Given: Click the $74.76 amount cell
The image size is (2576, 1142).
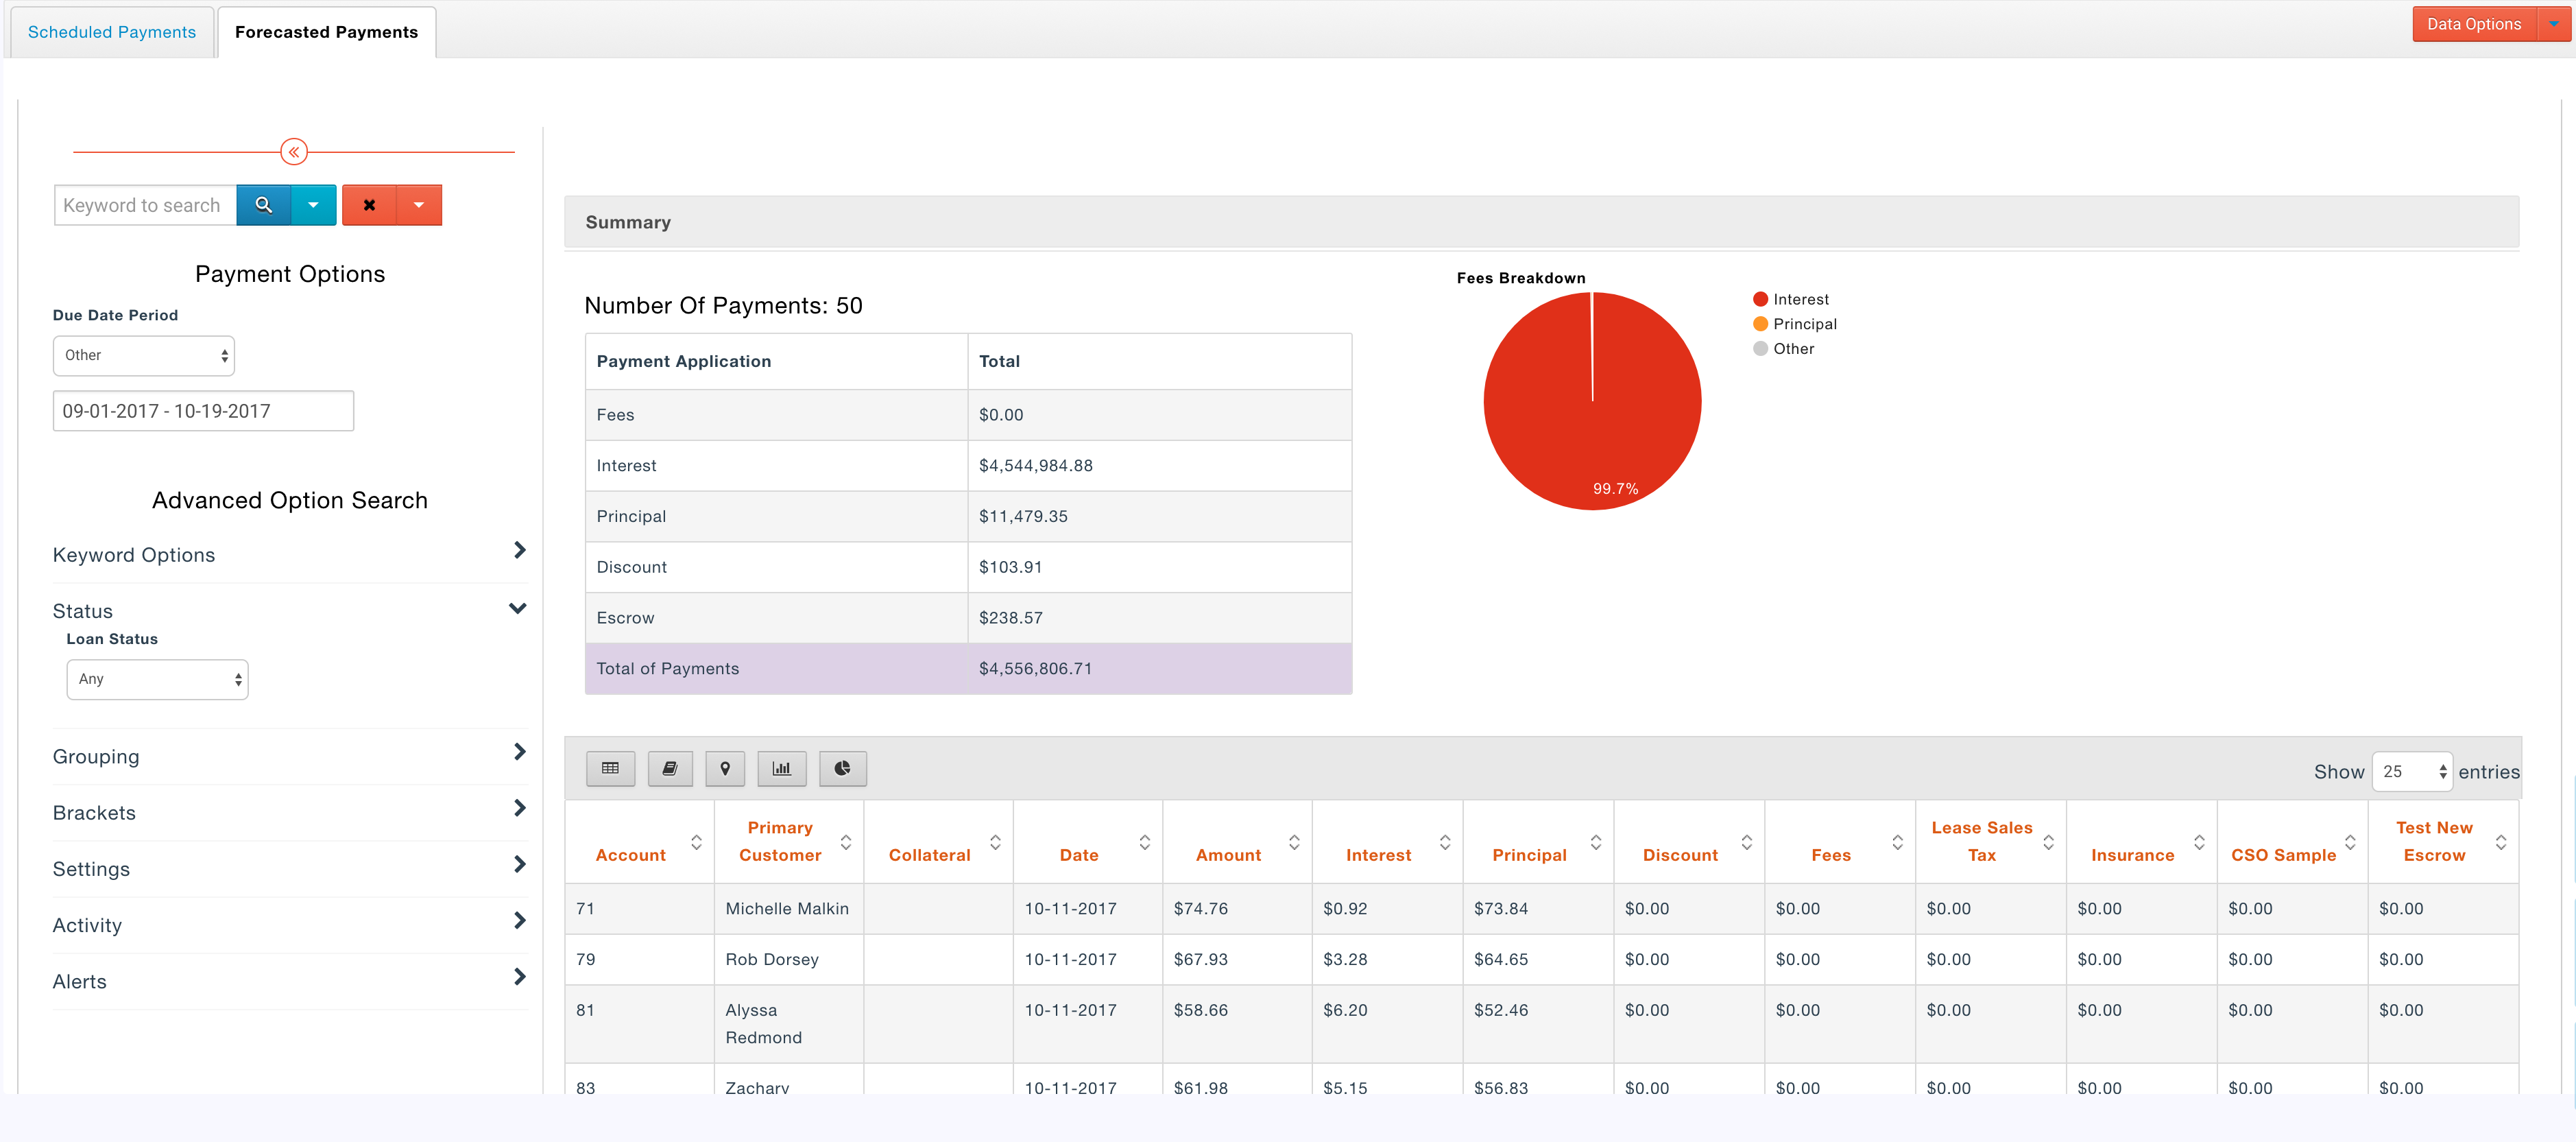Looking at the screenshot, I should (1237, 908).
